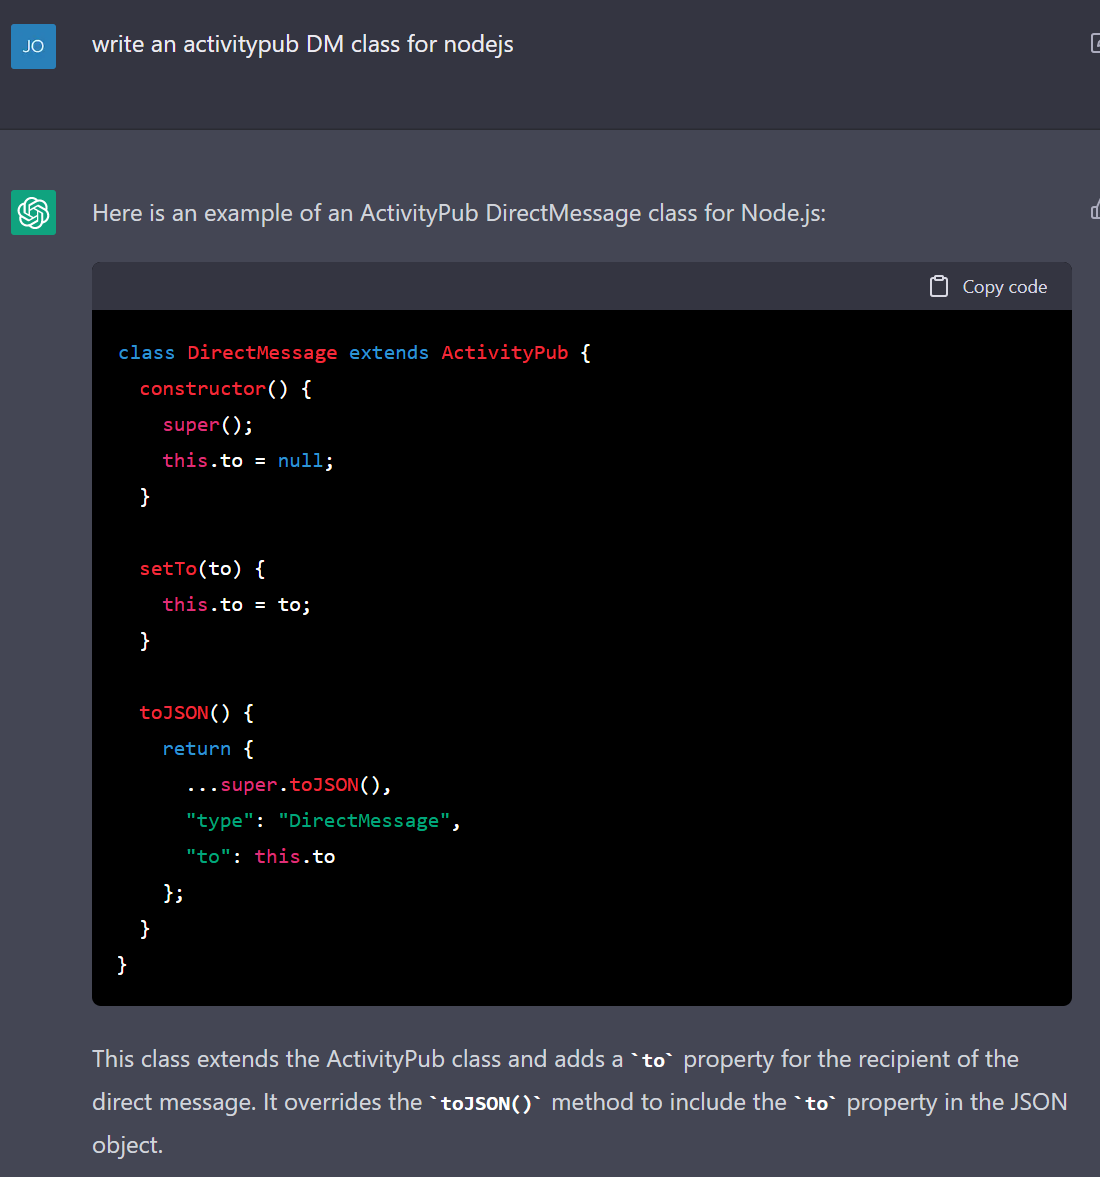
Task: Click the '"to": this.to' line in code
Action: click(x=261, y=856)
